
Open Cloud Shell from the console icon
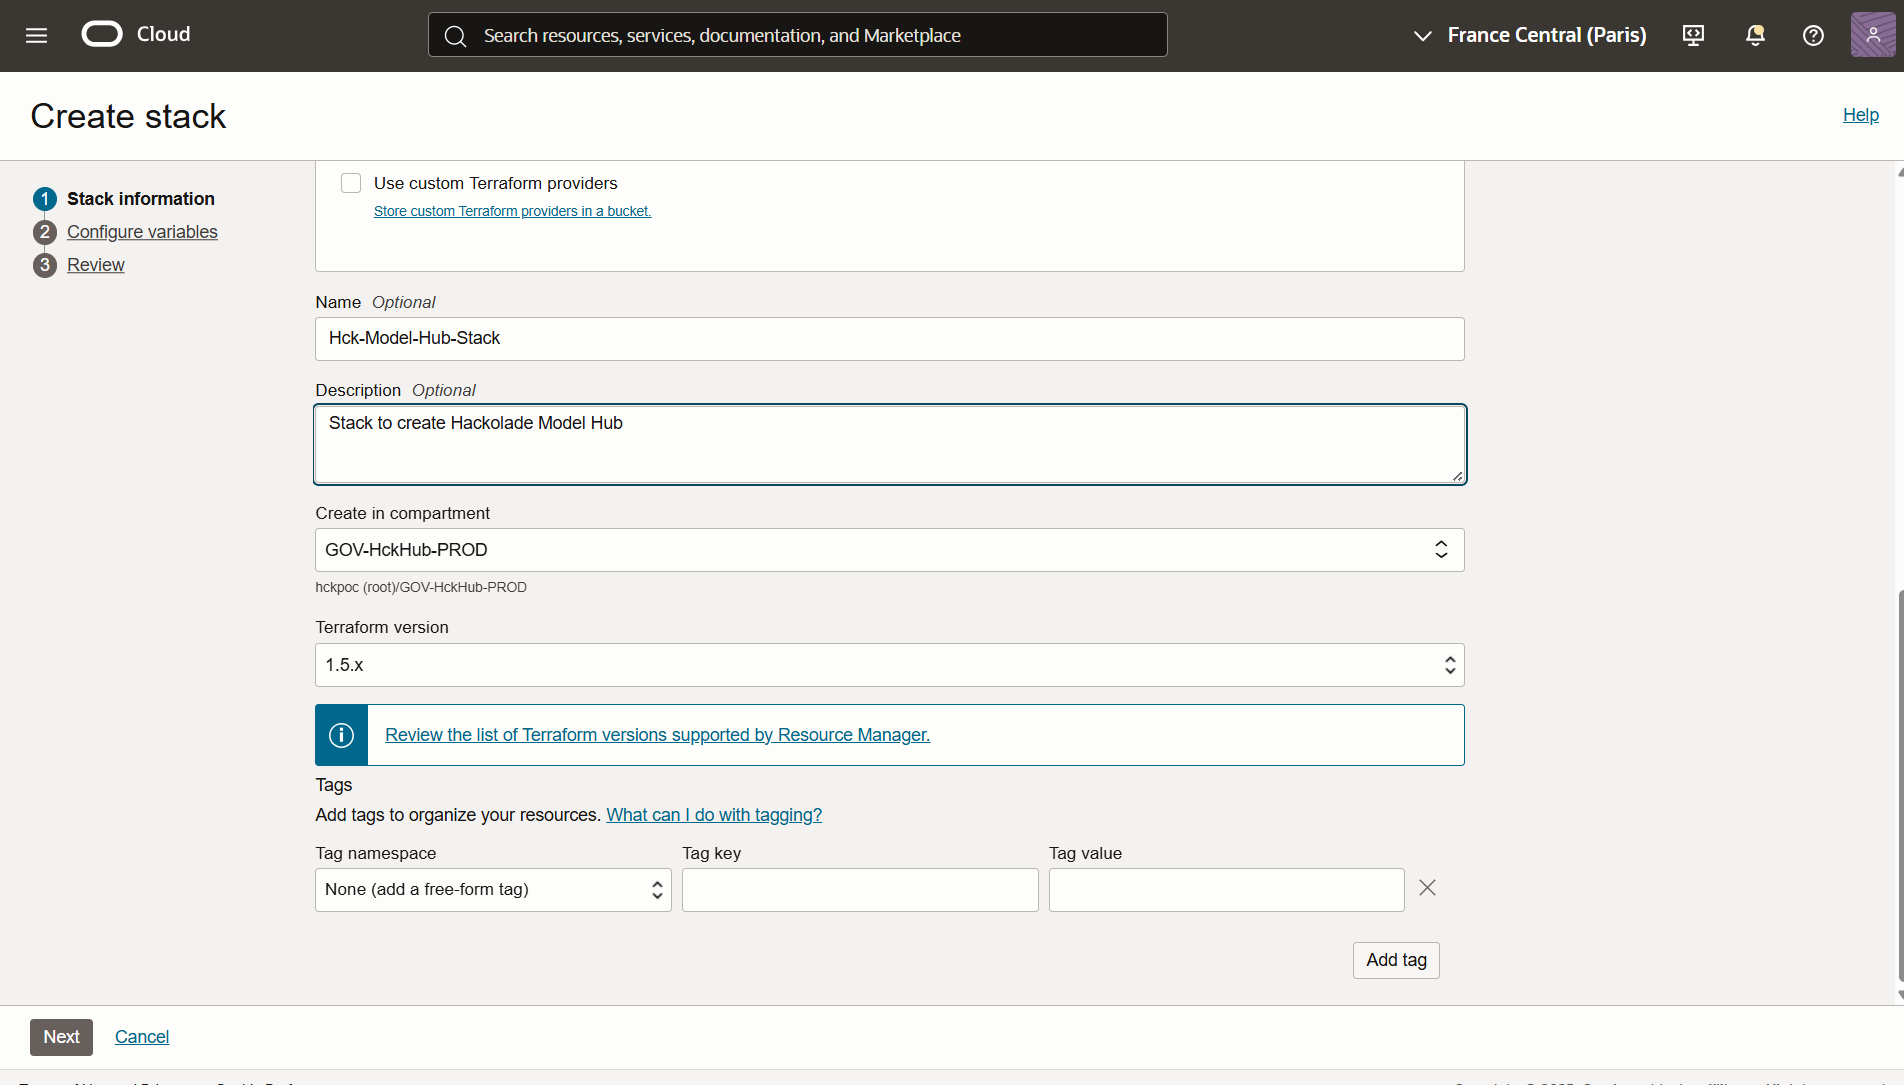1692,35
